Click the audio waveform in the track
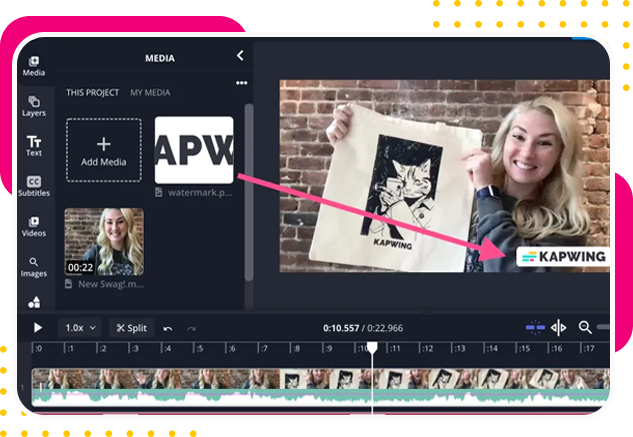 (x=321, y=397)
